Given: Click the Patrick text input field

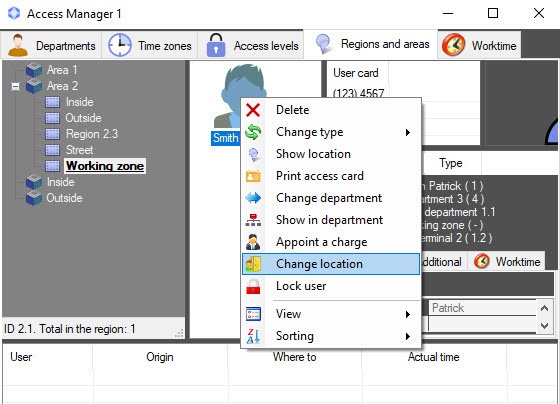Looking at the screenshot, I should click(482, 308).
